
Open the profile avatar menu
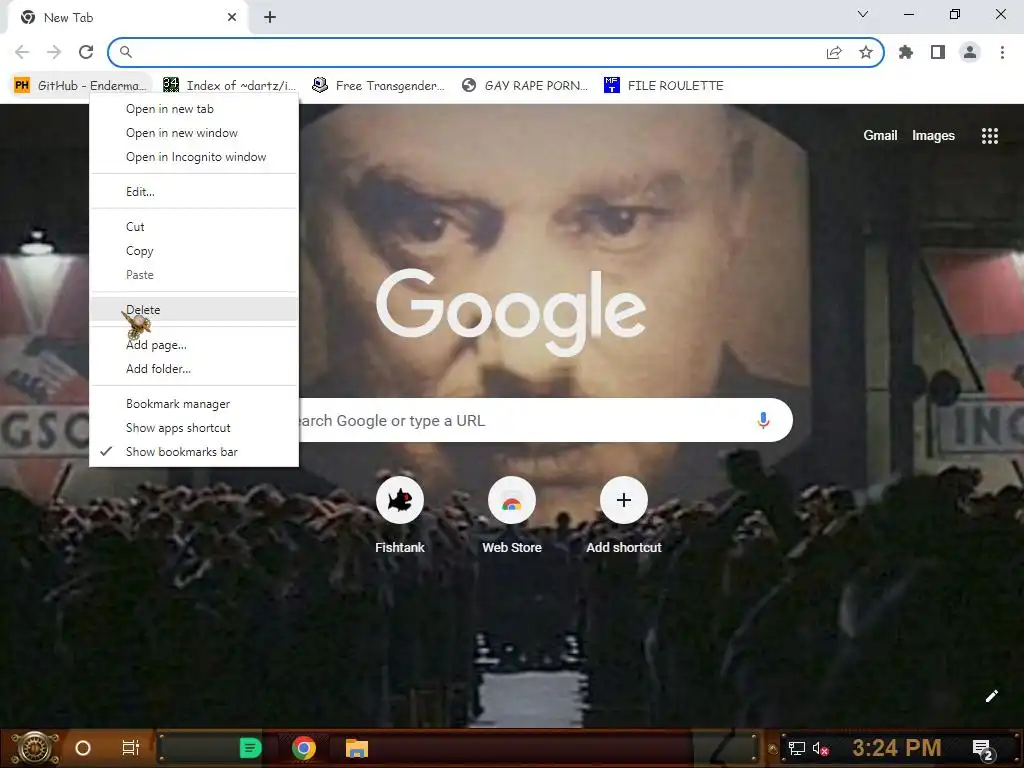pos(970,52)
